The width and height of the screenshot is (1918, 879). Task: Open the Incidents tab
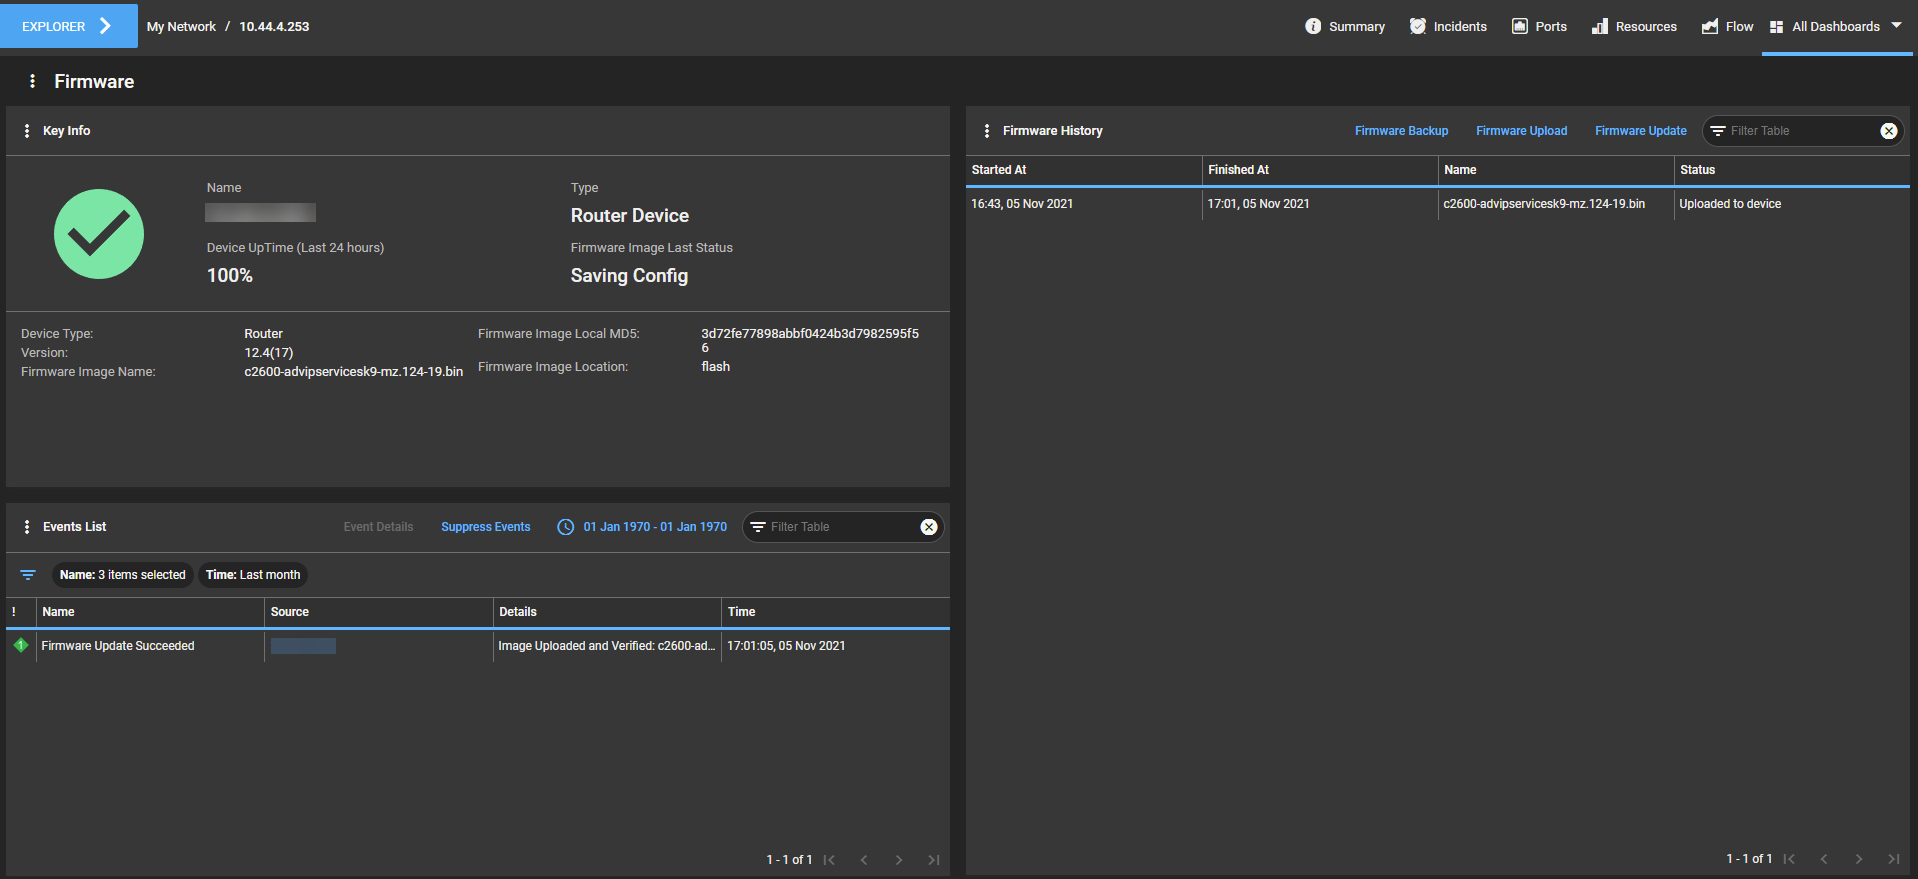1448,26
